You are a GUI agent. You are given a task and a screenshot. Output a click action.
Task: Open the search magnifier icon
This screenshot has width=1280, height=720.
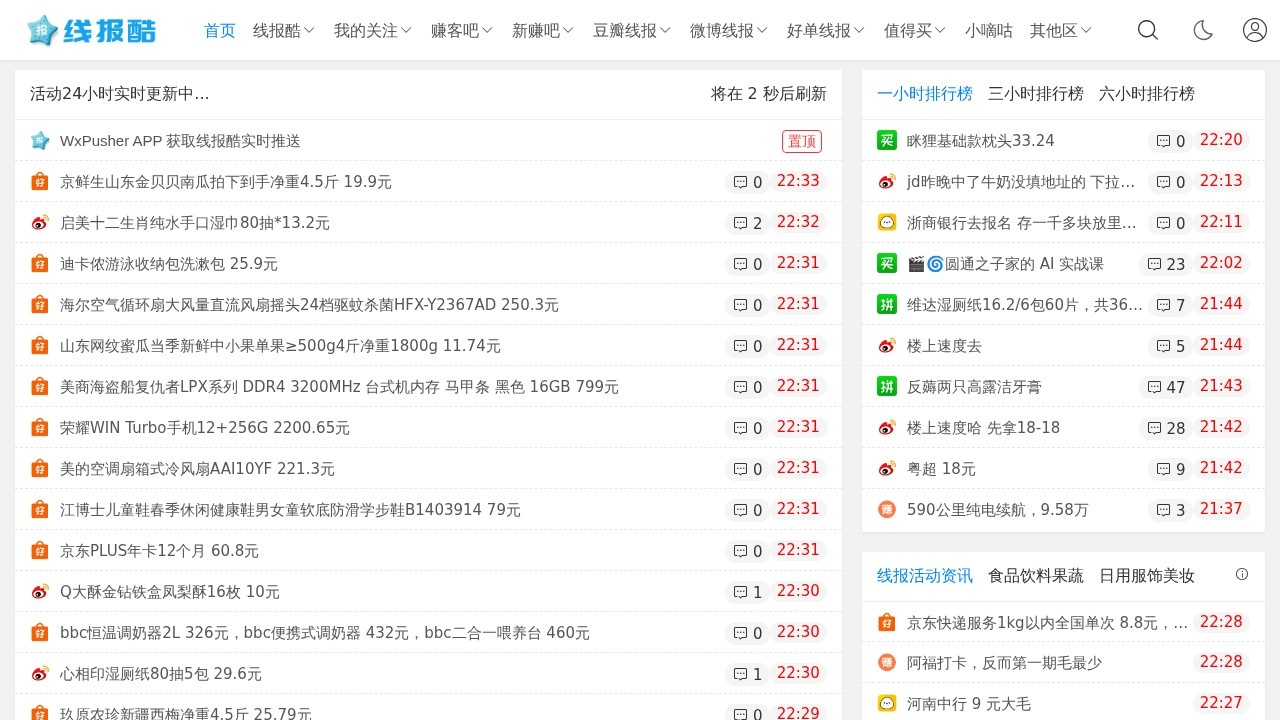tap(1148, 30)
